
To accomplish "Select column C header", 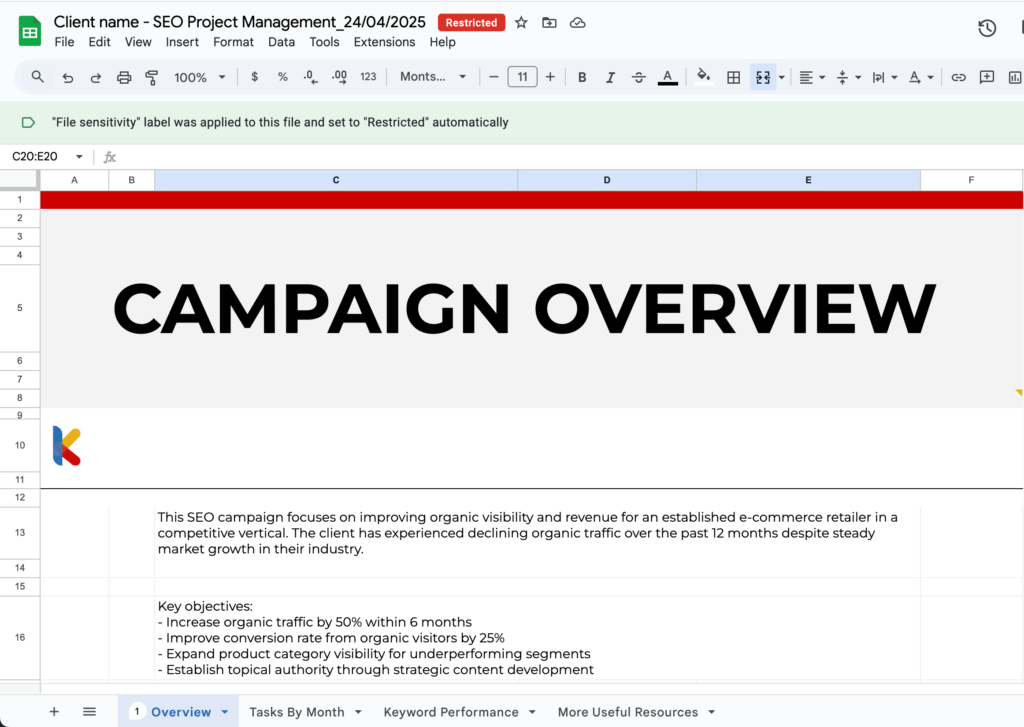I will click(x=336, y=180).
